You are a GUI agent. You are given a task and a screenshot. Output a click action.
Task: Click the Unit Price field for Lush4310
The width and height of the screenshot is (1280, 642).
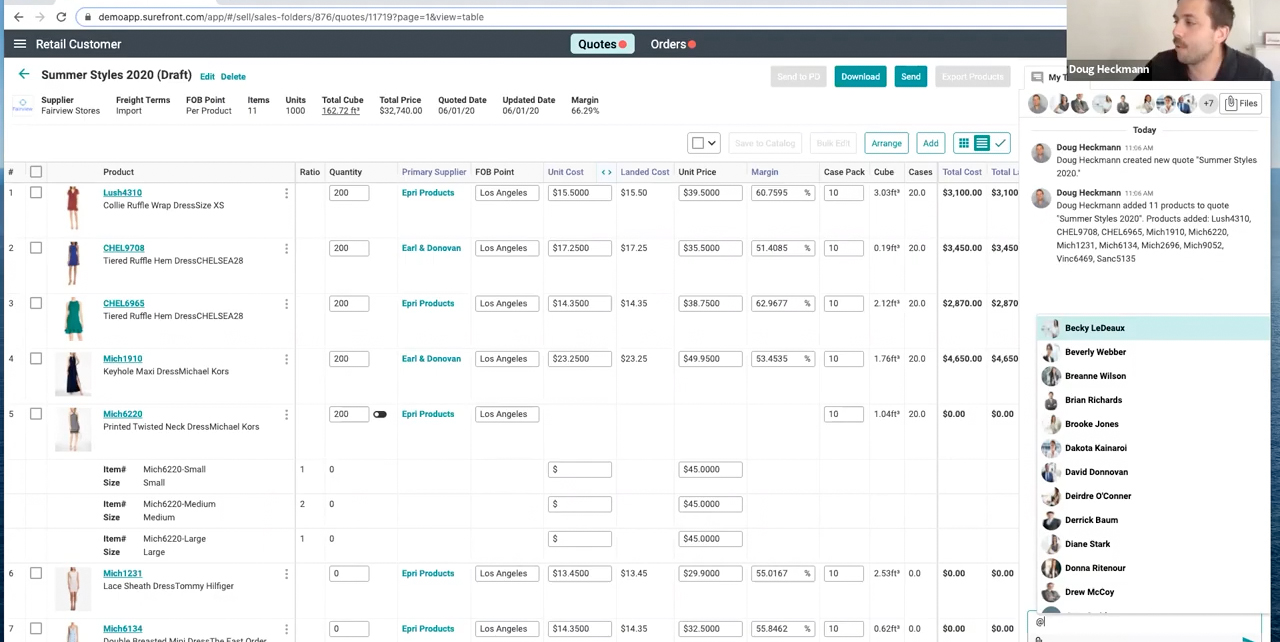(709, 193)
